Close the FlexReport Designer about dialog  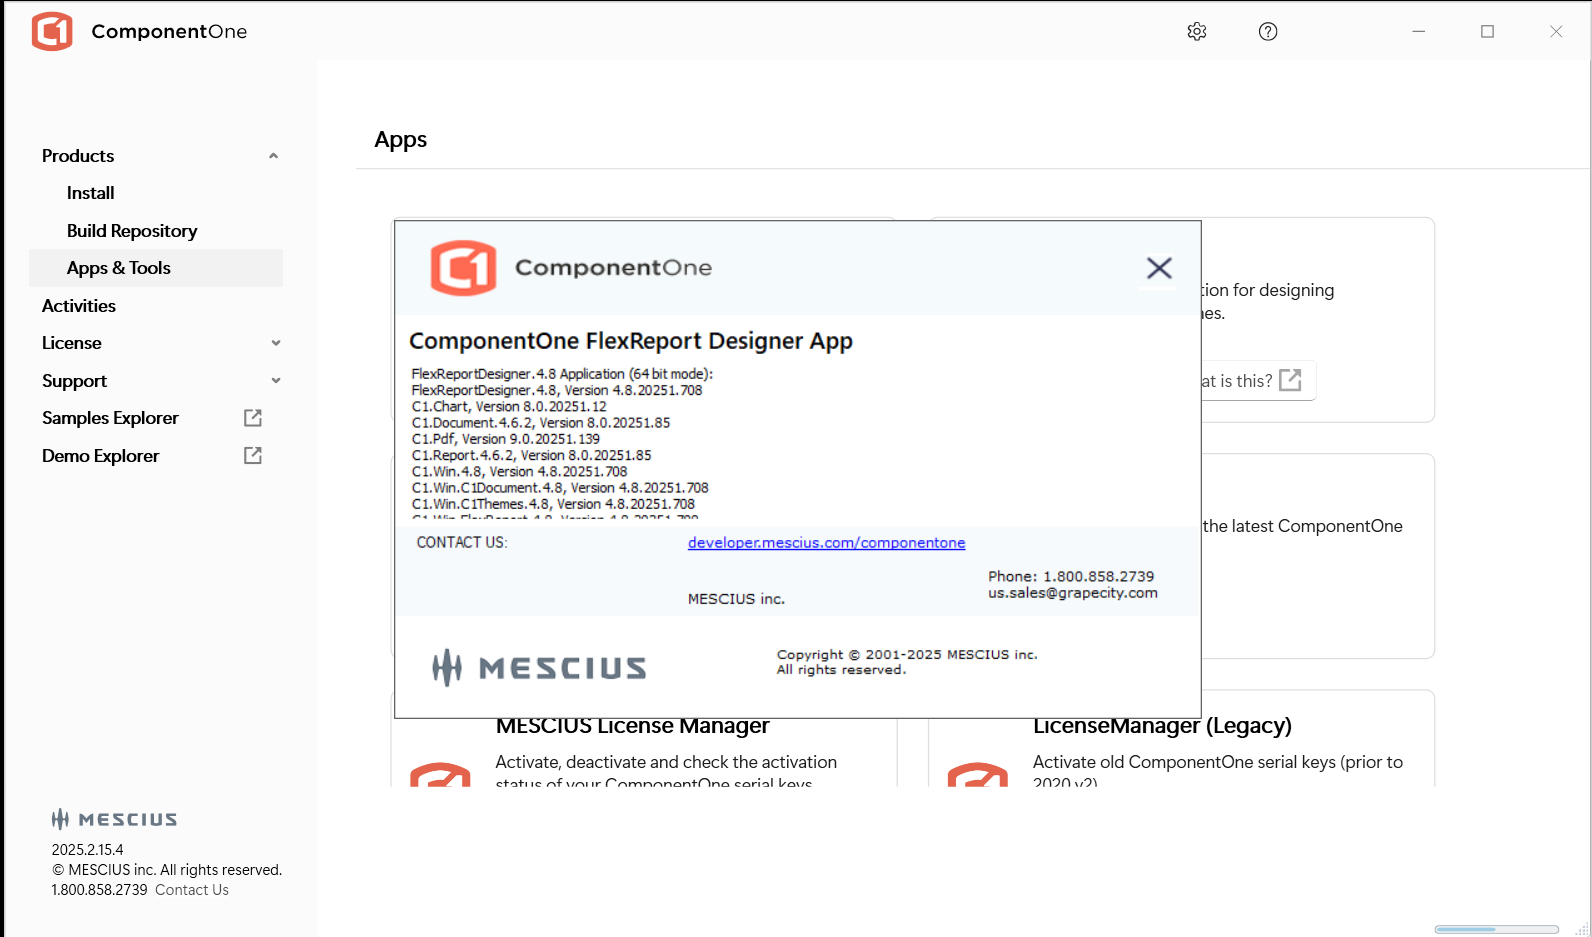pyautogui.click(x=1159, y=268)
